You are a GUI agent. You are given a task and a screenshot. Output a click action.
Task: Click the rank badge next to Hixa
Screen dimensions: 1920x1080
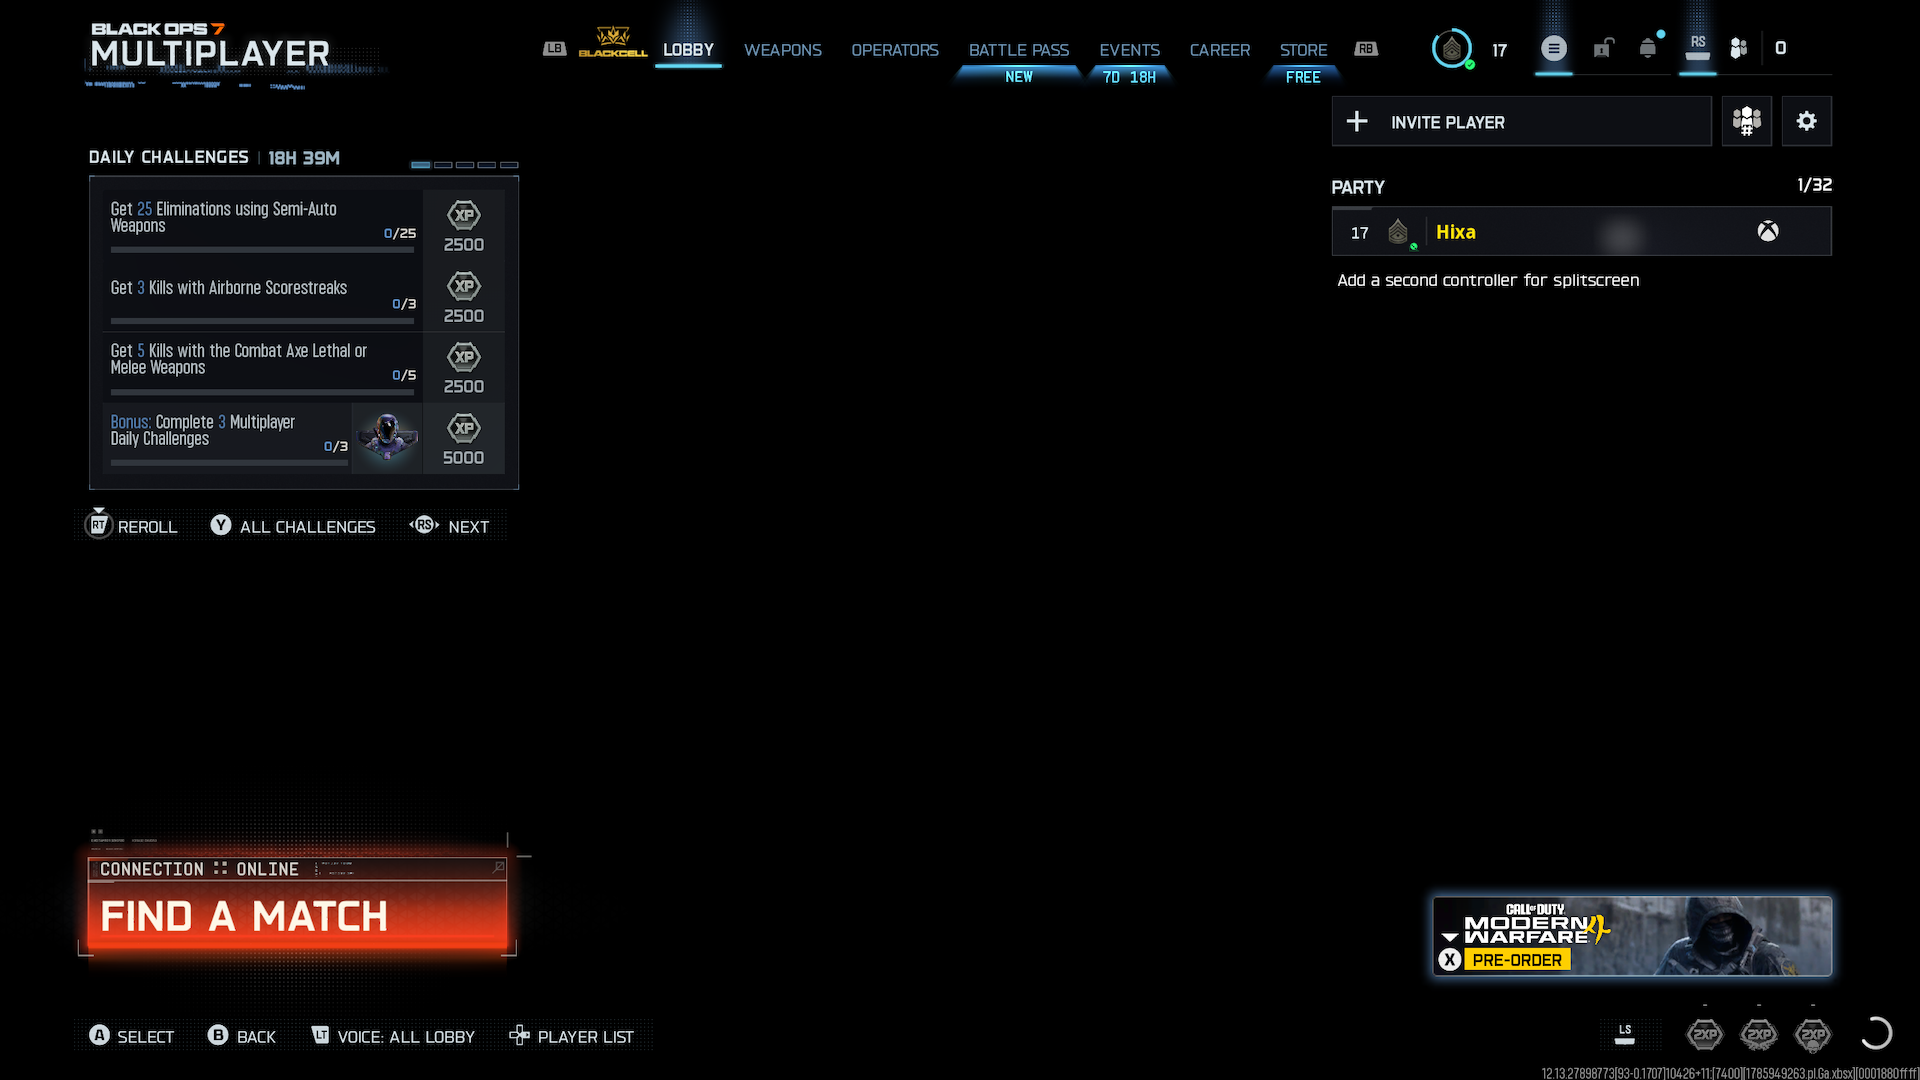pyautogui.click(x=1398, y=232)
